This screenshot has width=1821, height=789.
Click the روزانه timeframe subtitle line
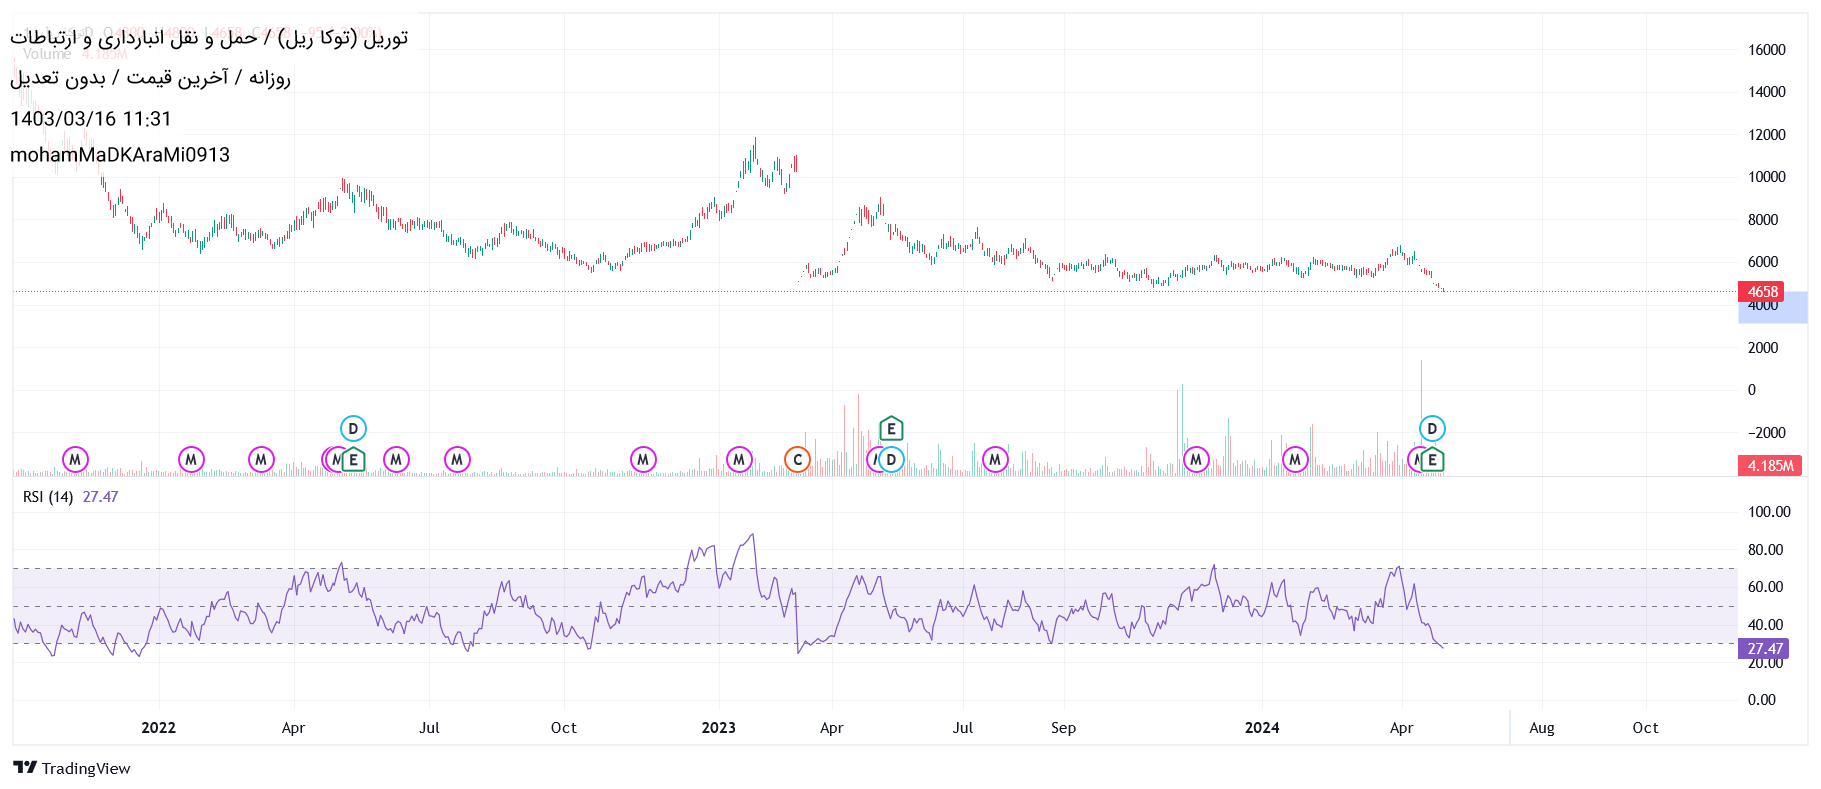(150, 78)
